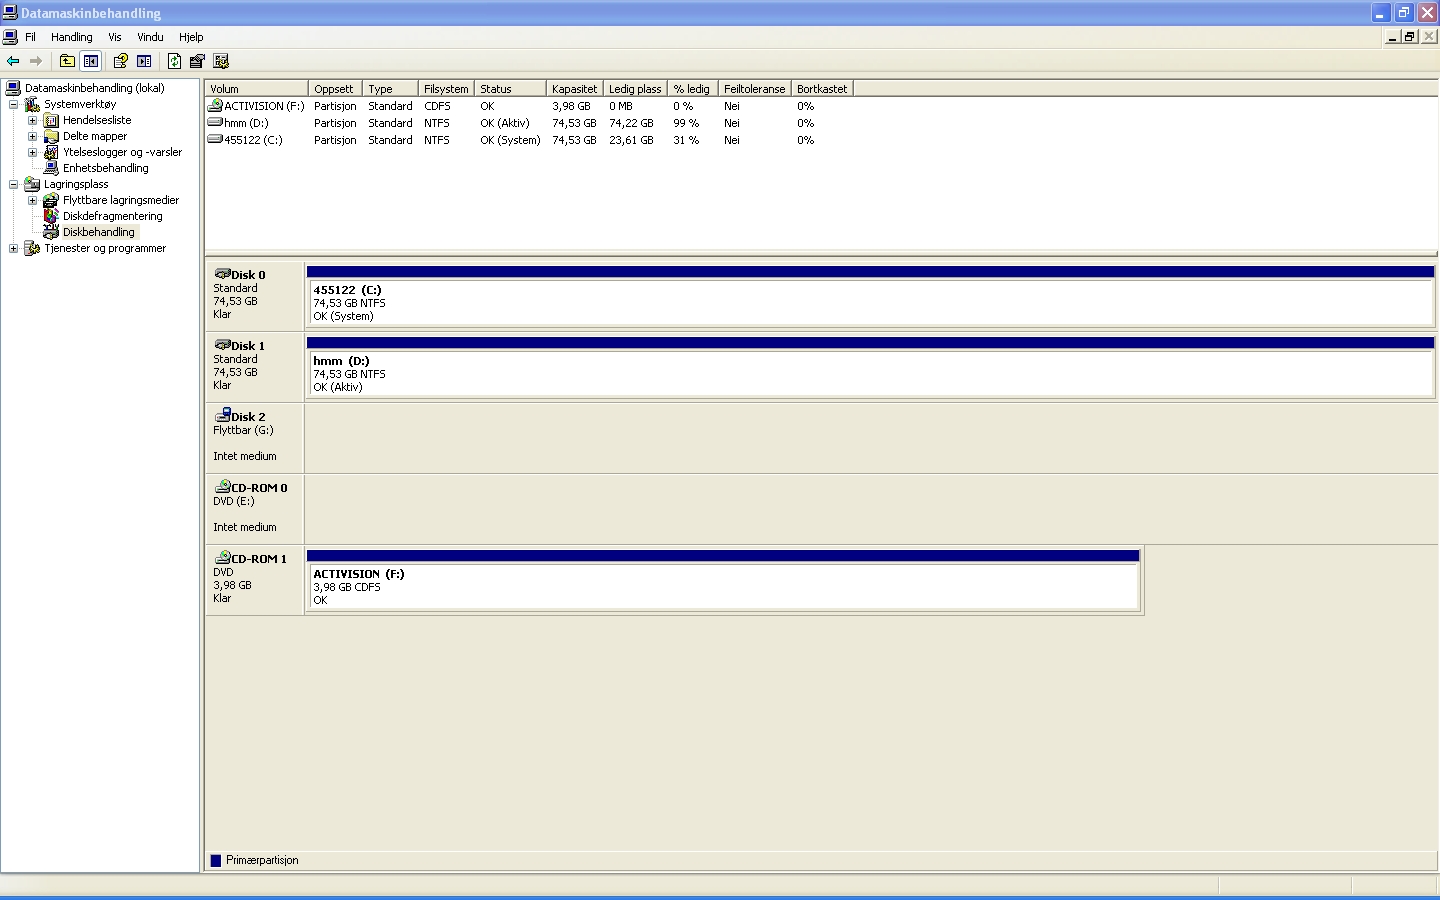
Task: Select Datamaskinbehandling (lokal) root node
Action: tap(94, 88)
